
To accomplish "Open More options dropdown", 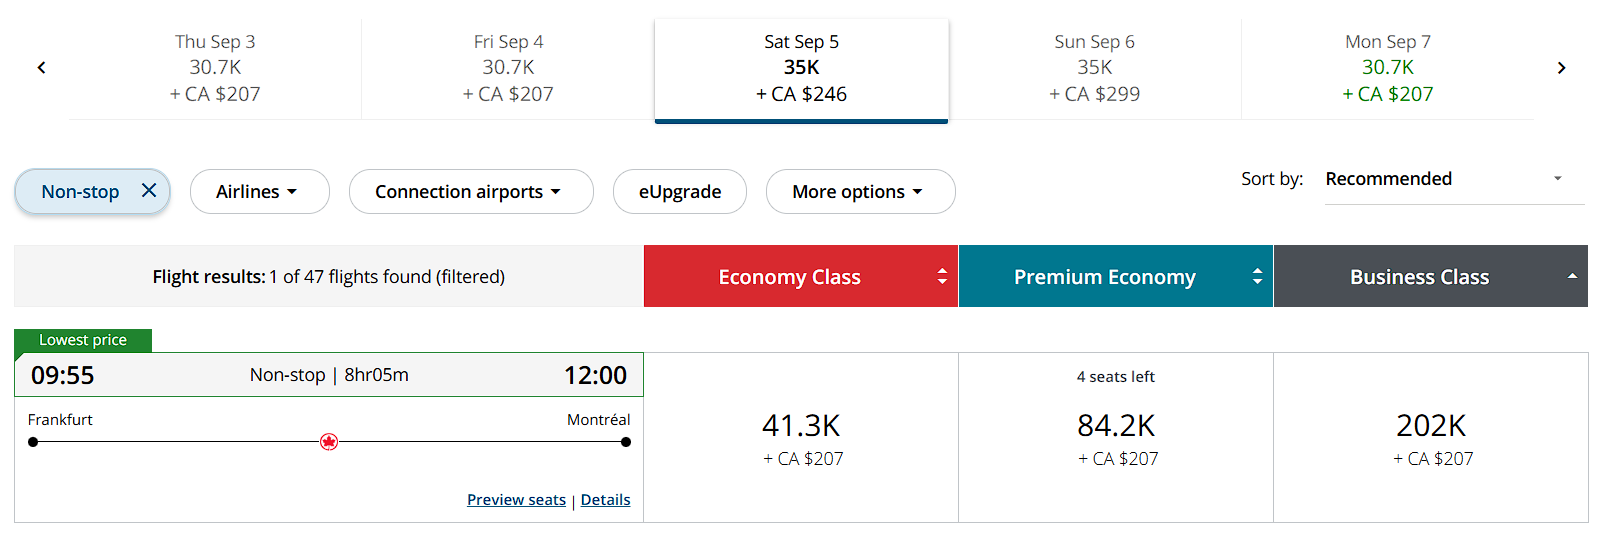I will (x=860, y=192).
